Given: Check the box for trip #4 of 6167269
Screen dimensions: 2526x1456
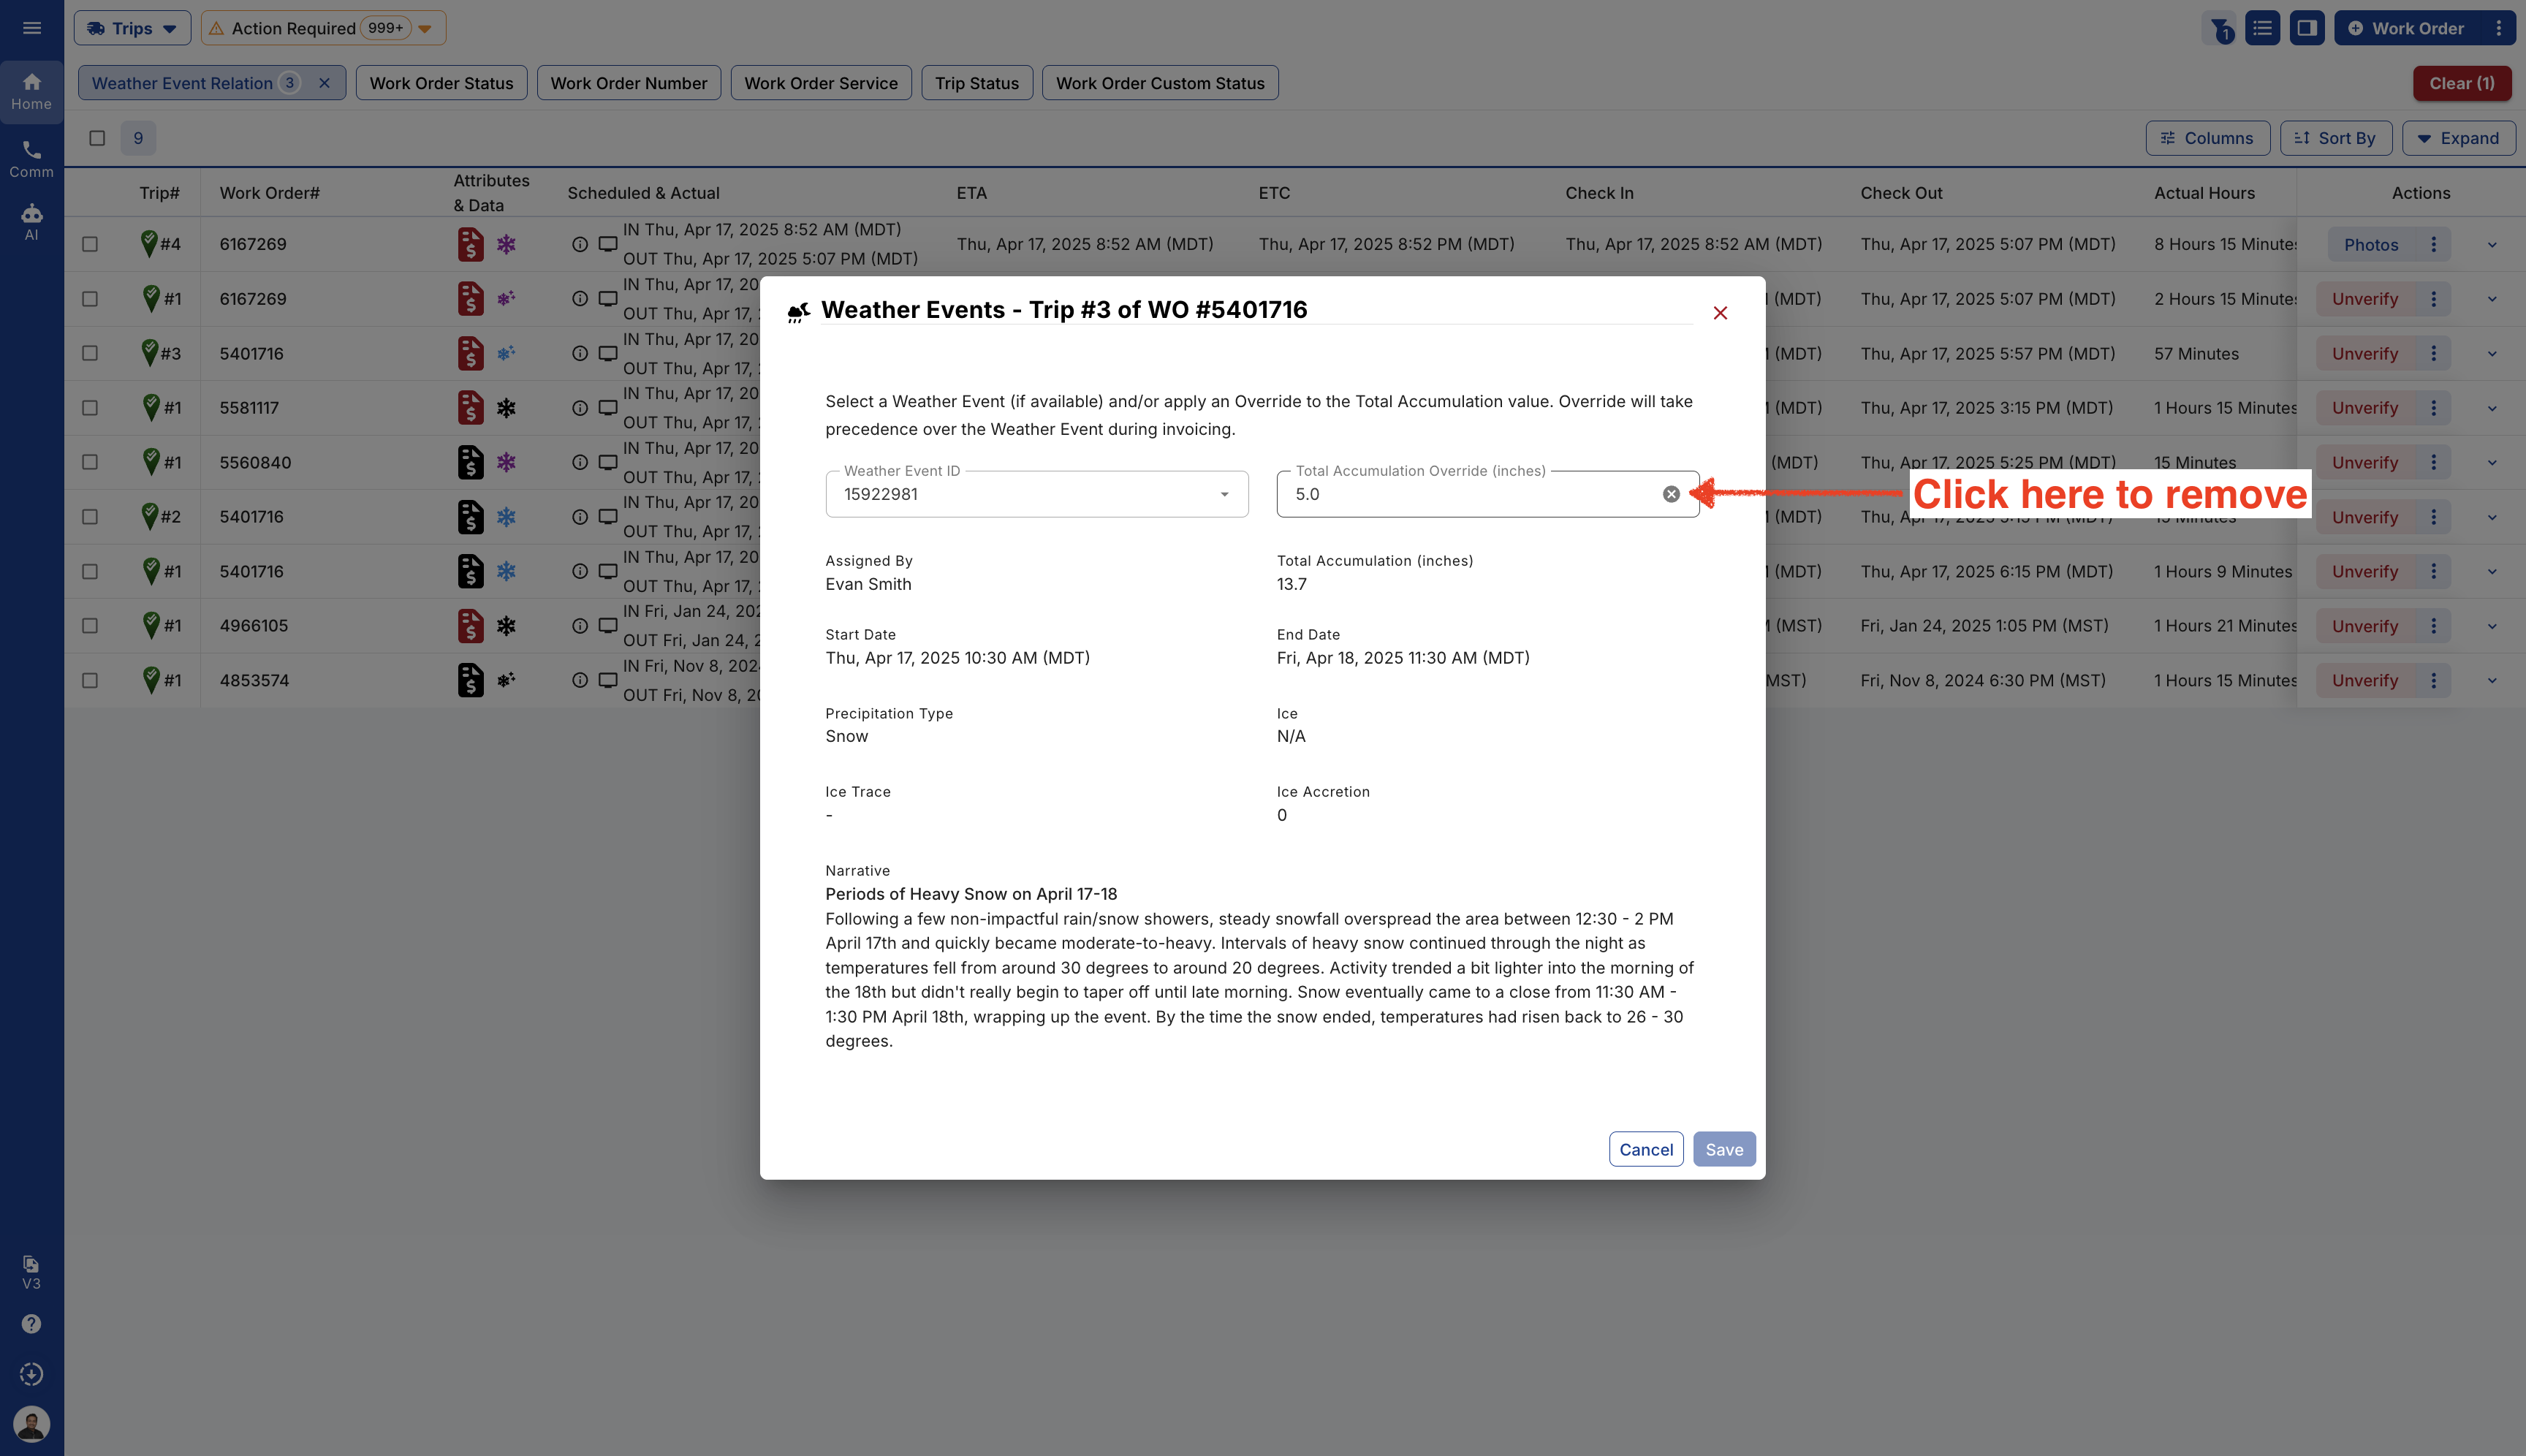Looking at the screenshot, I should pos(90,244).
